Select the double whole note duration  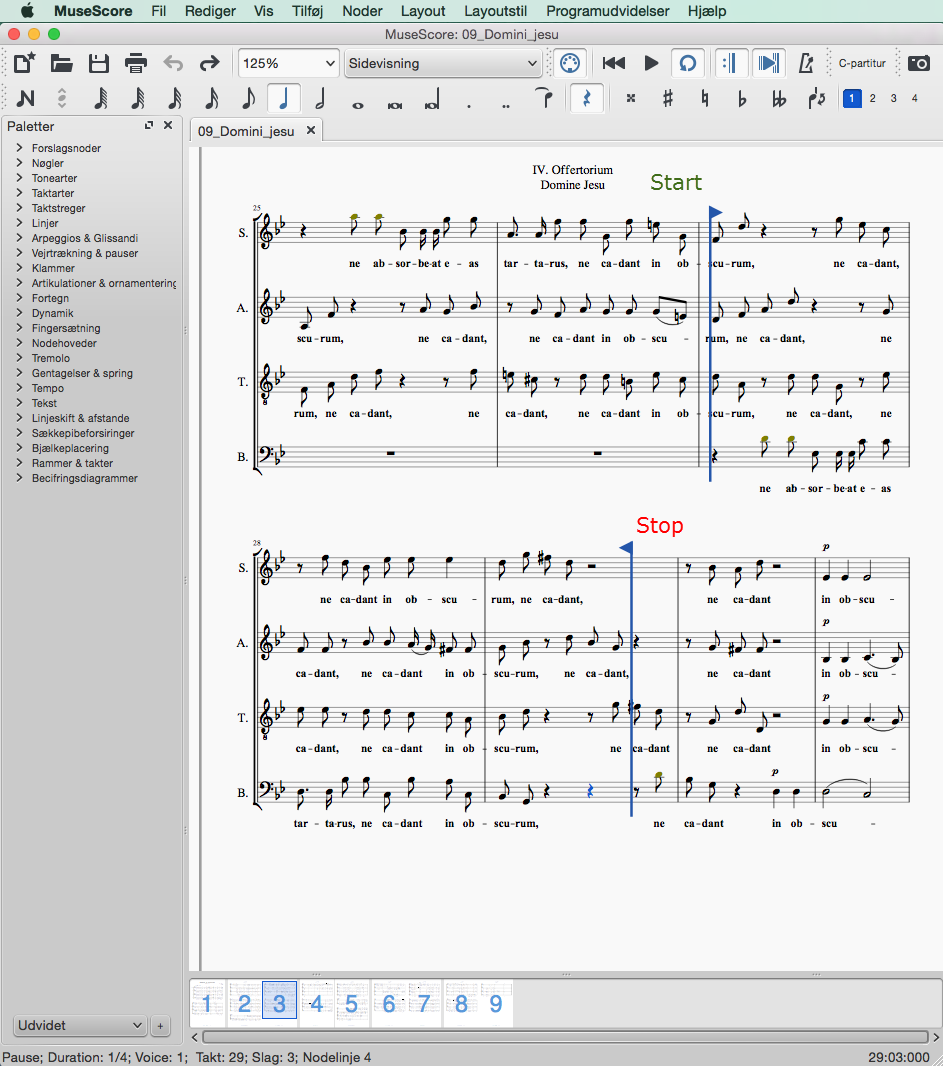click(394, 105)
